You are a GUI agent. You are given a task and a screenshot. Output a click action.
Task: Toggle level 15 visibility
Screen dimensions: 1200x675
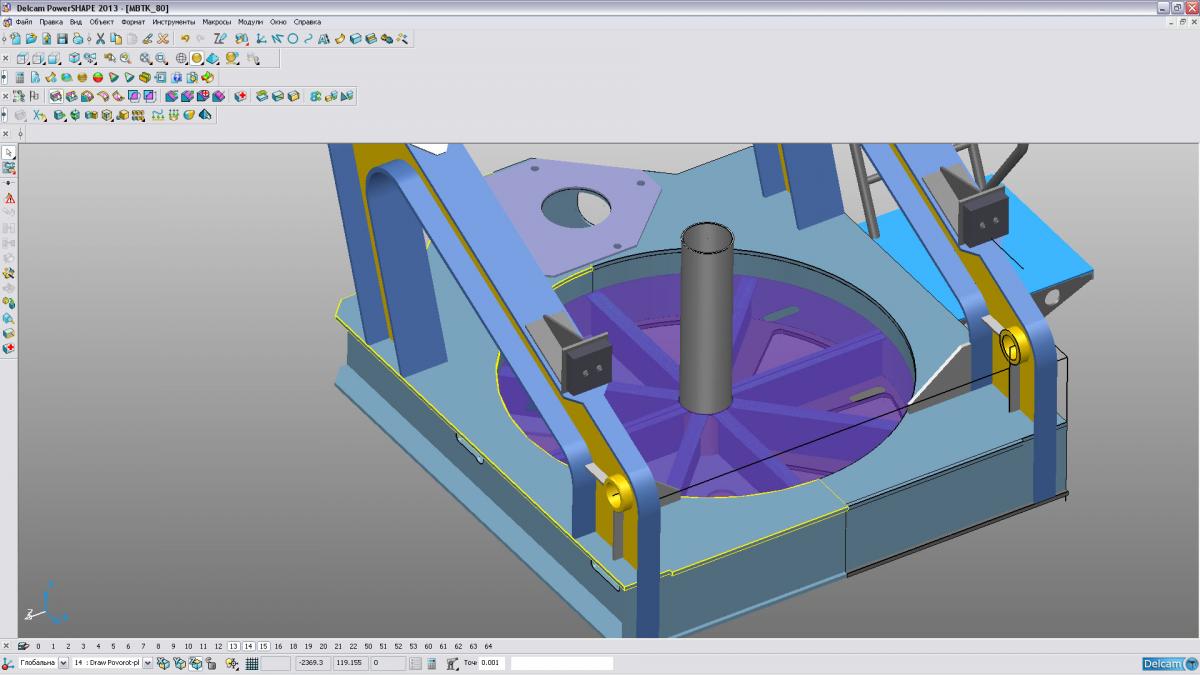(x=264, y=646)
